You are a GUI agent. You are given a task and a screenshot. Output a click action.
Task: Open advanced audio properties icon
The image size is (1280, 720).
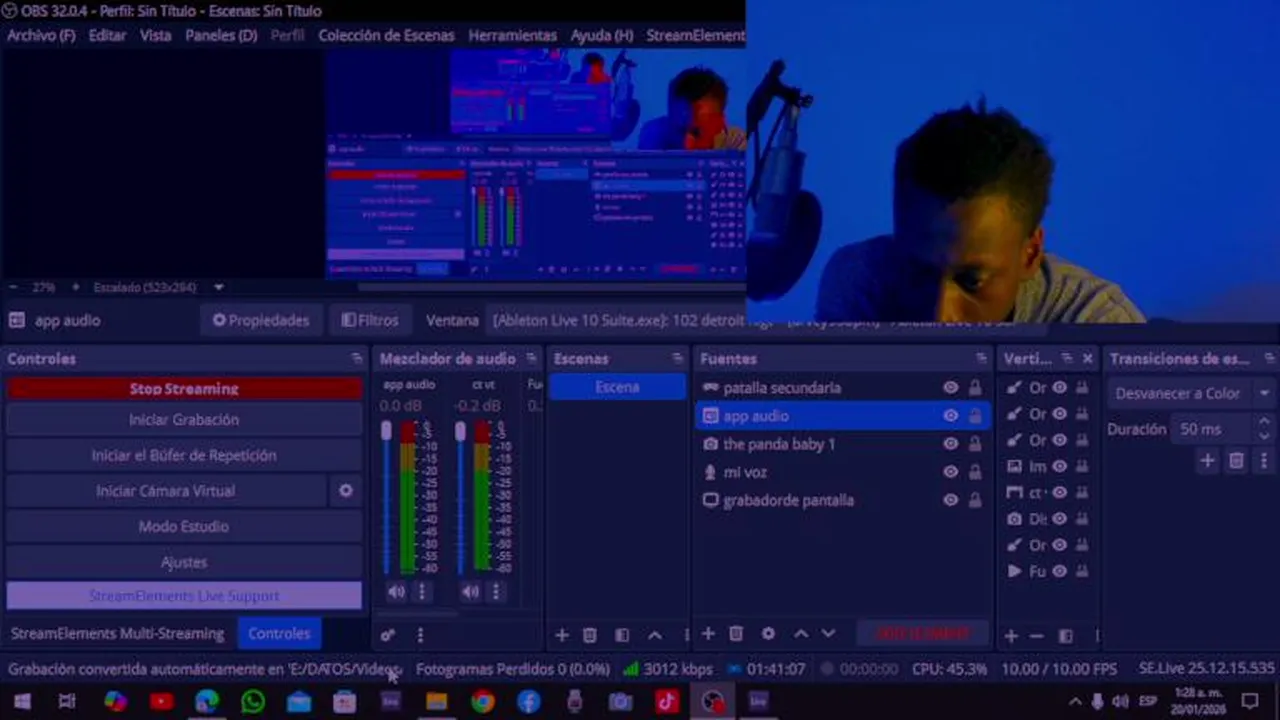pos(388,635)
